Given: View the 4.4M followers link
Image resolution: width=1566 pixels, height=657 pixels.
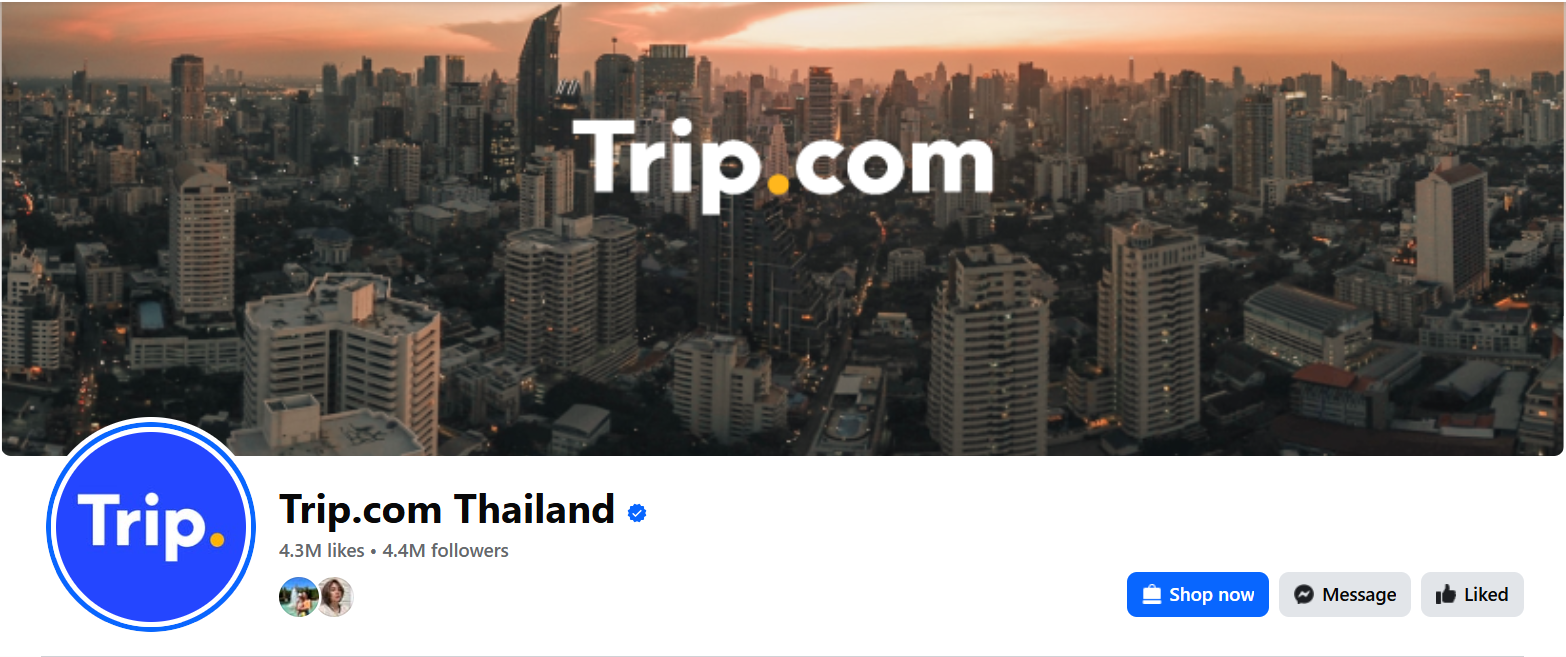Looking at the screenshot, I should tap(446, 551).
